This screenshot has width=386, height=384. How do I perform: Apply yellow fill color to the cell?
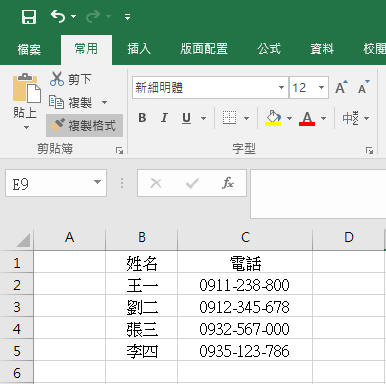pyautogui.click(x=273, y=118)
